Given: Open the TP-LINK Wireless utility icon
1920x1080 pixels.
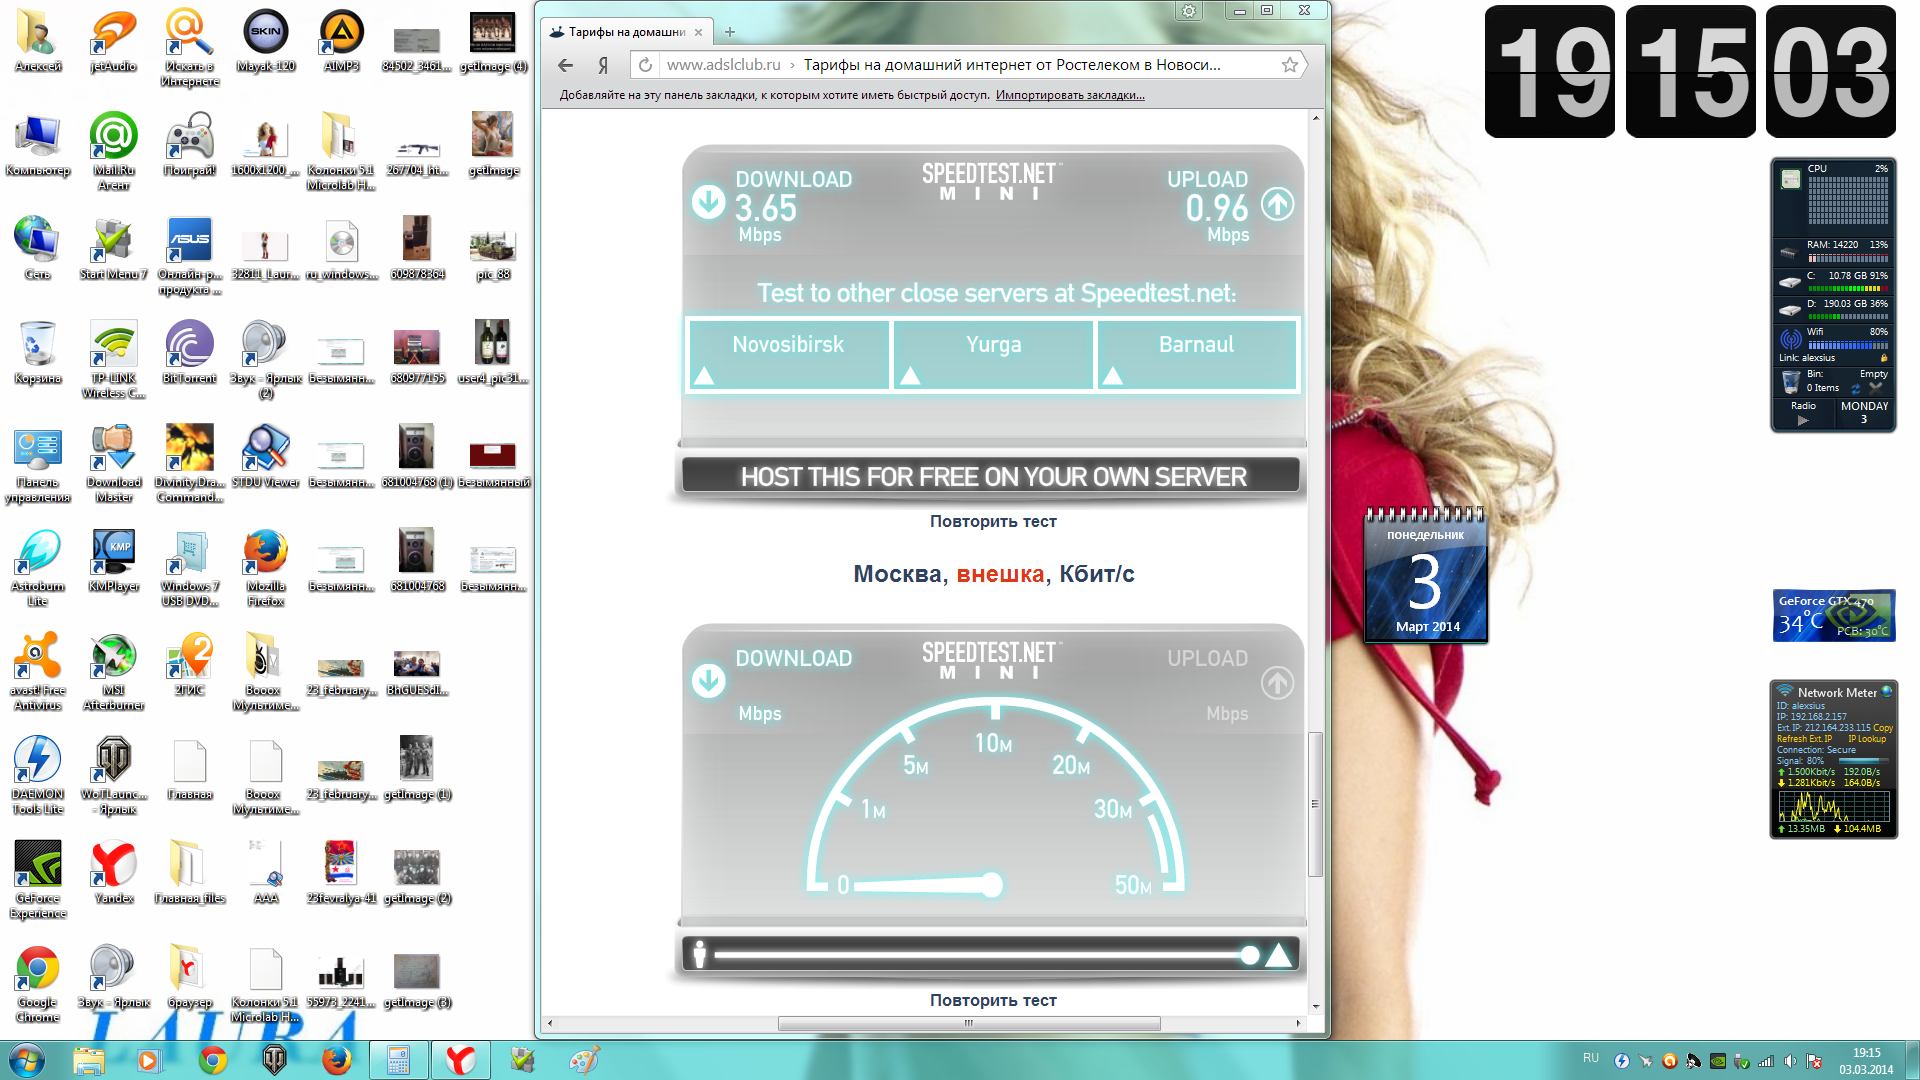Looking at the screenshot, I should tap(113, 358).
